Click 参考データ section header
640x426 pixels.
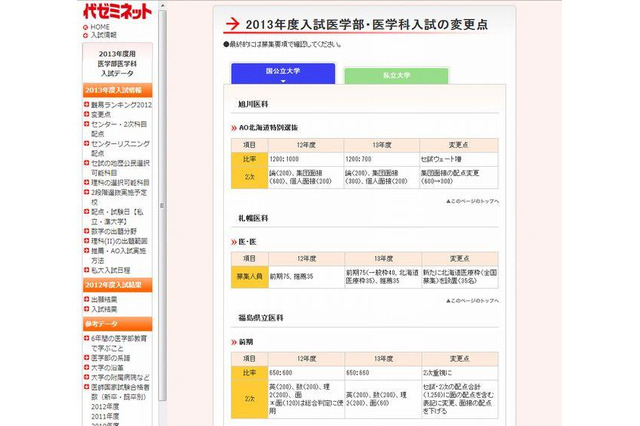click(x=118, y=324)
